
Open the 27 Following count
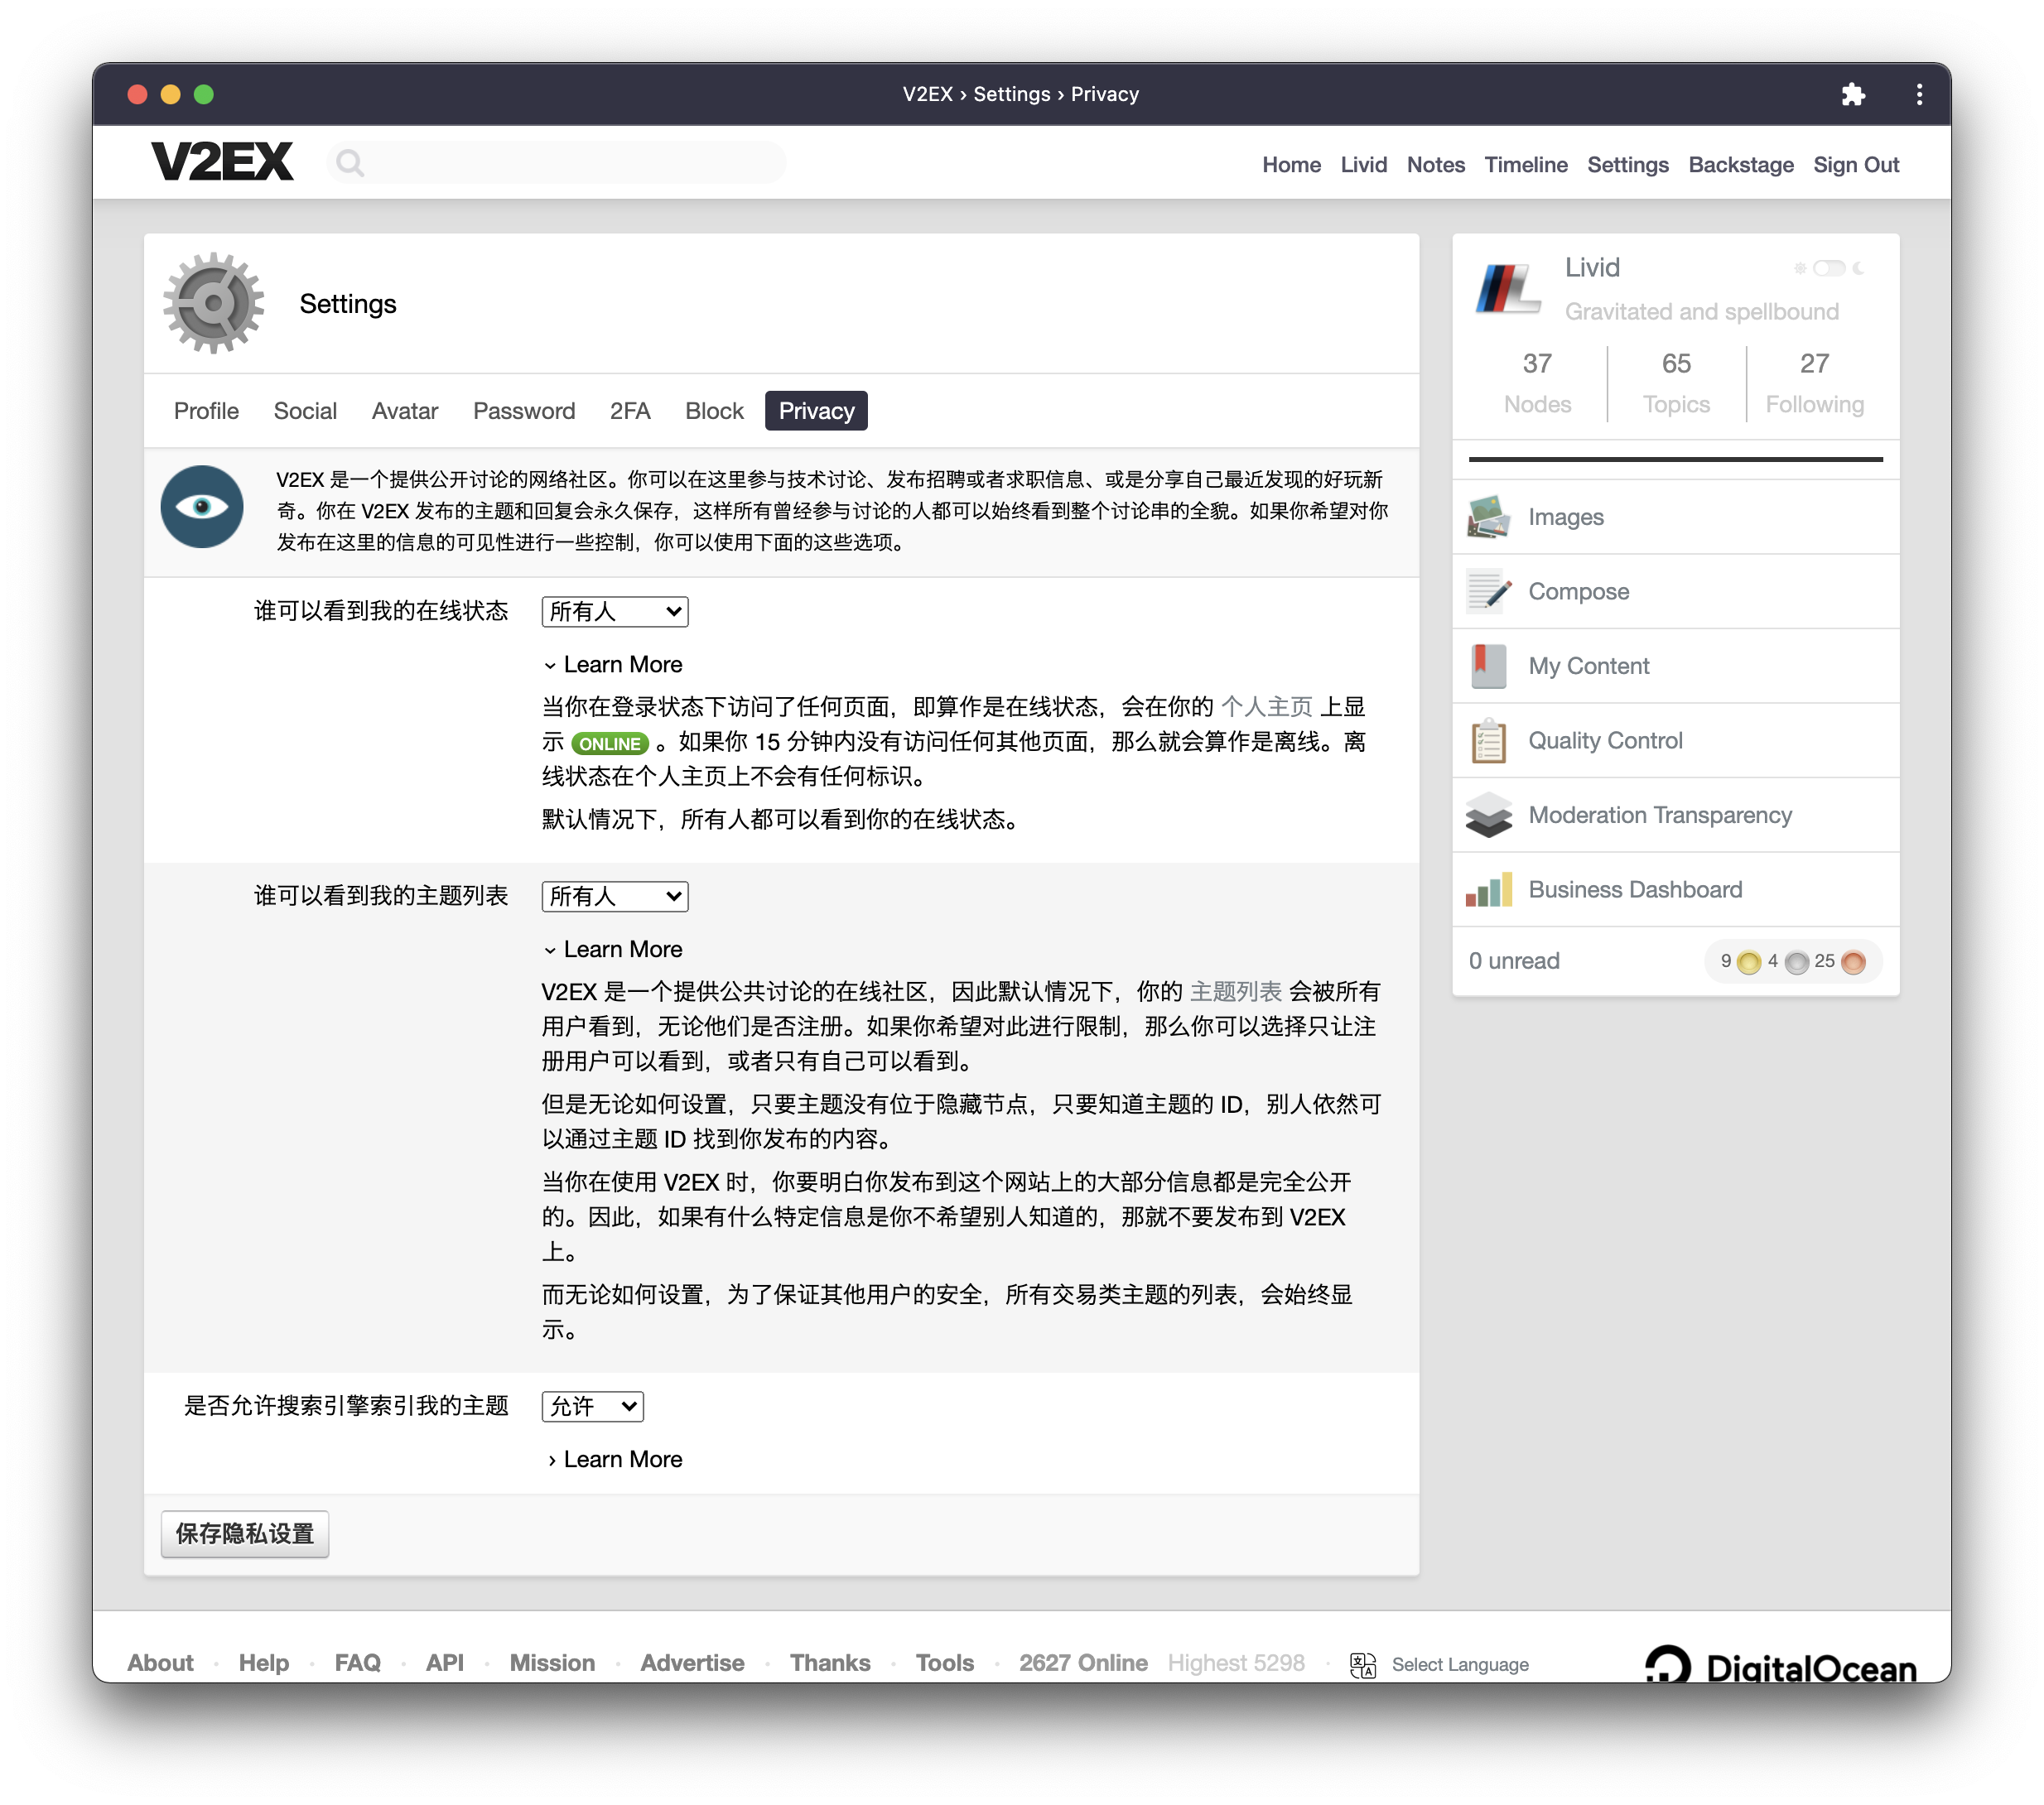pyautogui.click(x=1814, y=383)
